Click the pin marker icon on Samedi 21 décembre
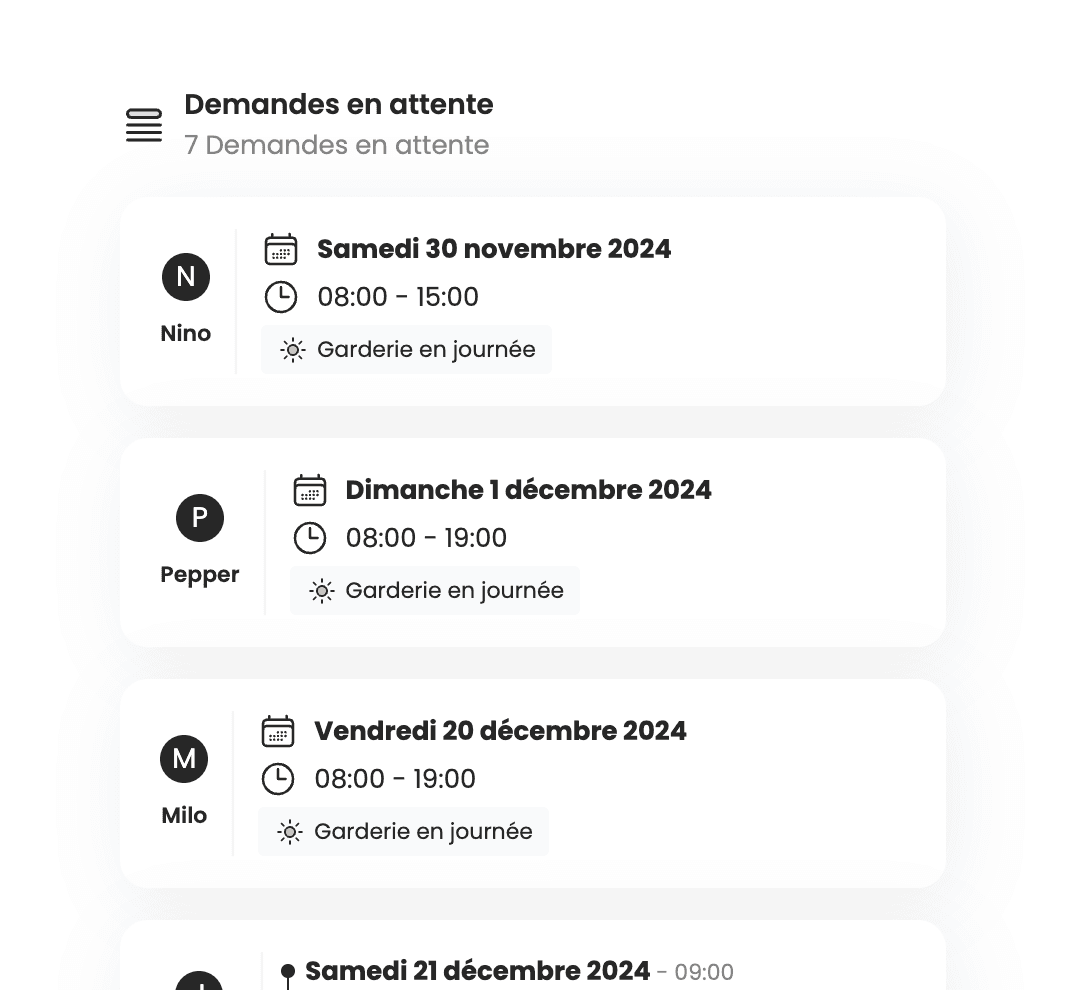The image size is (1072, 990). pos(287,970)
